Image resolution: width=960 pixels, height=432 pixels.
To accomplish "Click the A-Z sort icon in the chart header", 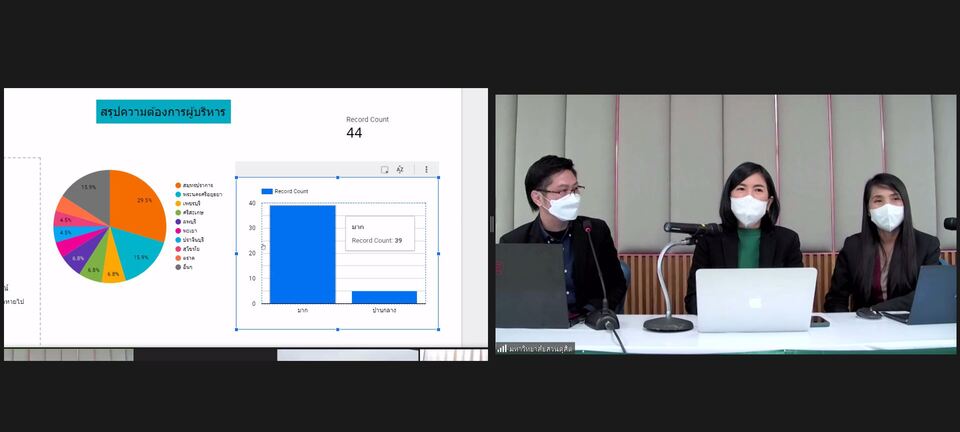I will (400, 169).
